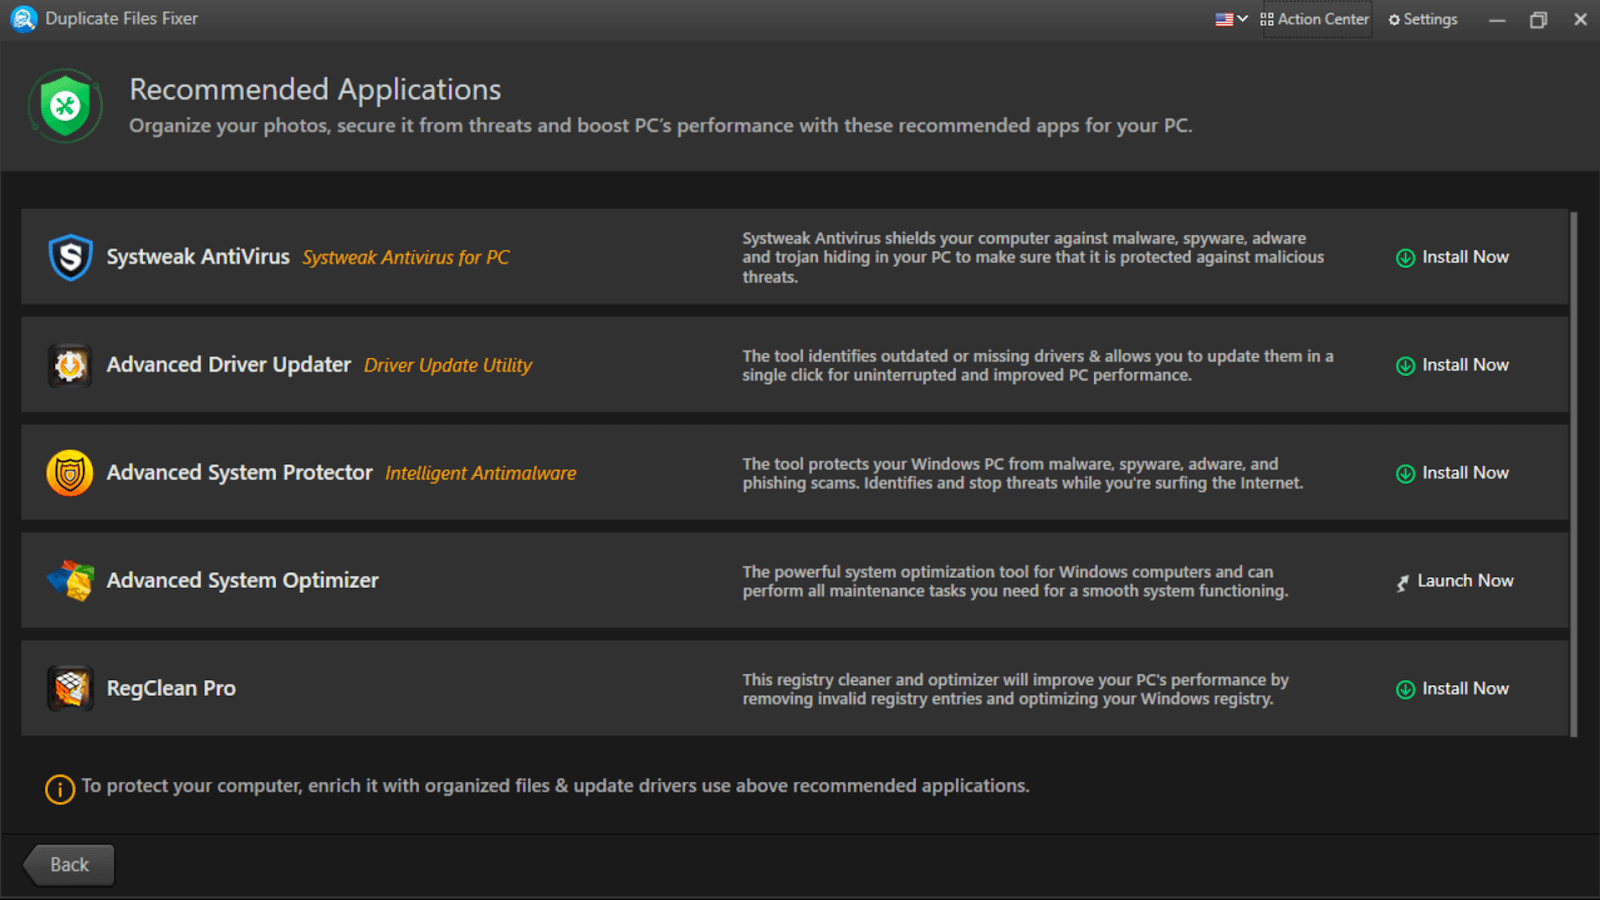Minimize the Duplicate Files Fixer window

1497,20
